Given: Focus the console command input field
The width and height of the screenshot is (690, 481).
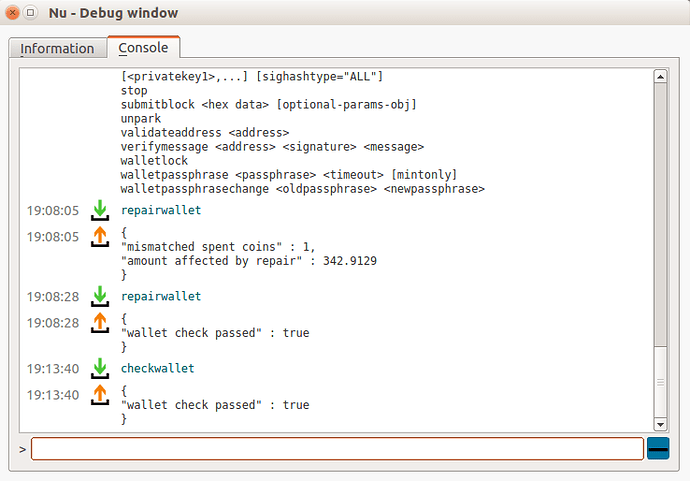Looking at the screenshot, I should (337, 449).
